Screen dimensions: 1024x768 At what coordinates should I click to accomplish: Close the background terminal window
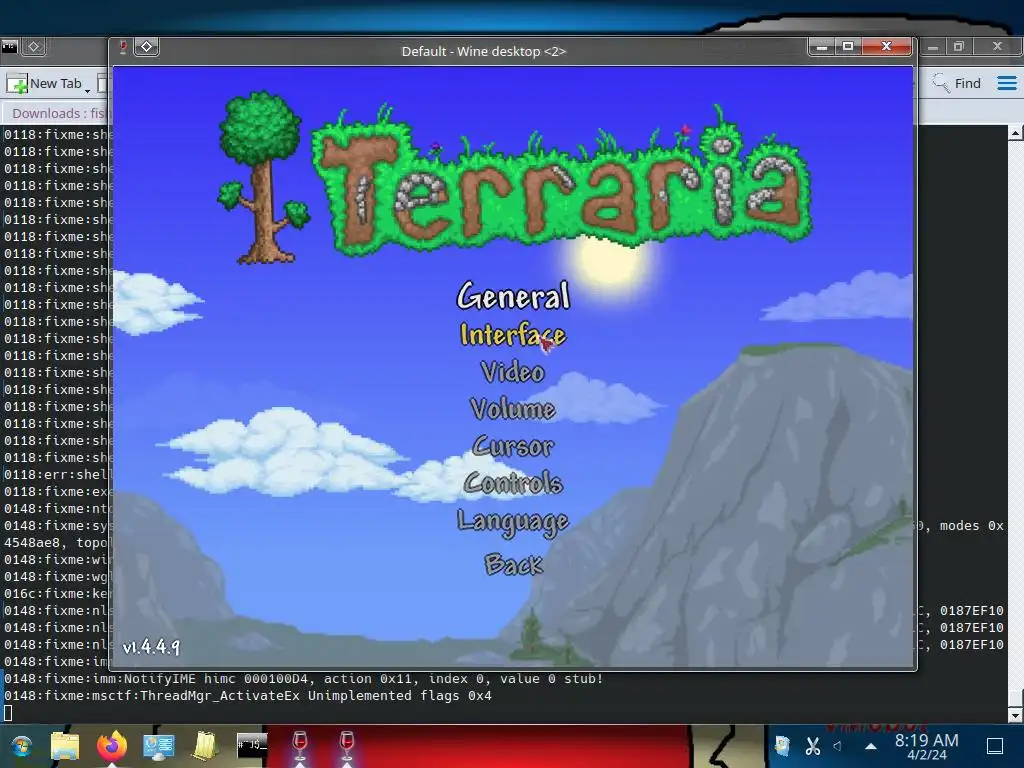click(x=997, y=46)
